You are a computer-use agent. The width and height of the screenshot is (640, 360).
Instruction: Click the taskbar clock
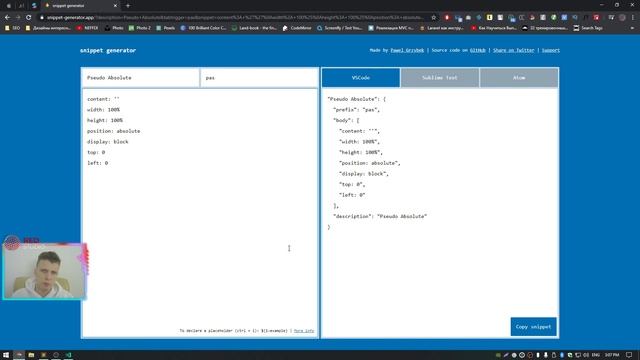coord(612,355)
